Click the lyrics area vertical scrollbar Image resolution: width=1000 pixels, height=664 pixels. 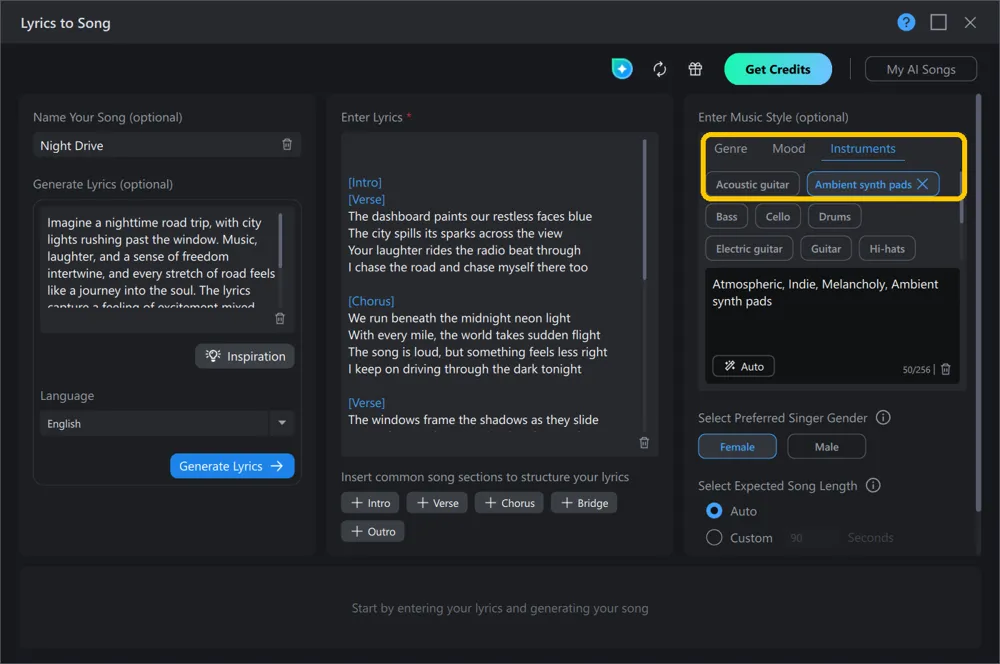[x=645, y=210]
